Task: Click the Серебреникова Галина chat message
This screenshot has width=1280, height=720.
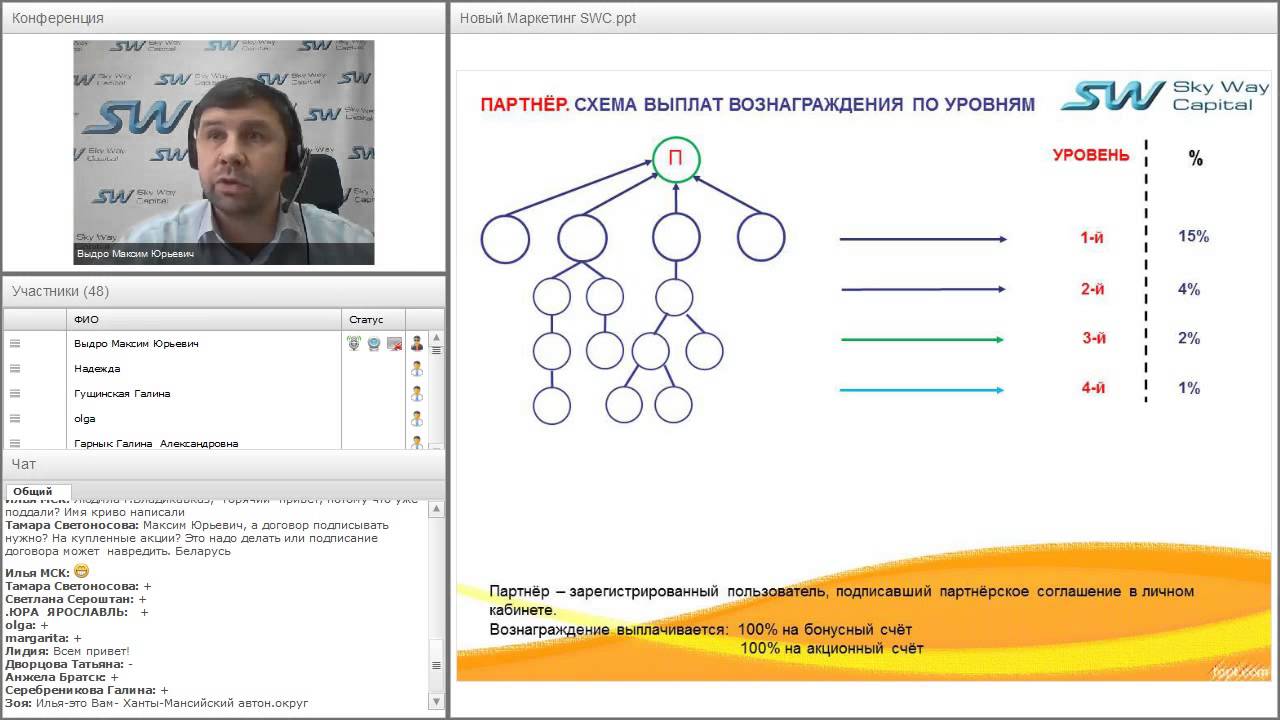Action: (85, 689)
